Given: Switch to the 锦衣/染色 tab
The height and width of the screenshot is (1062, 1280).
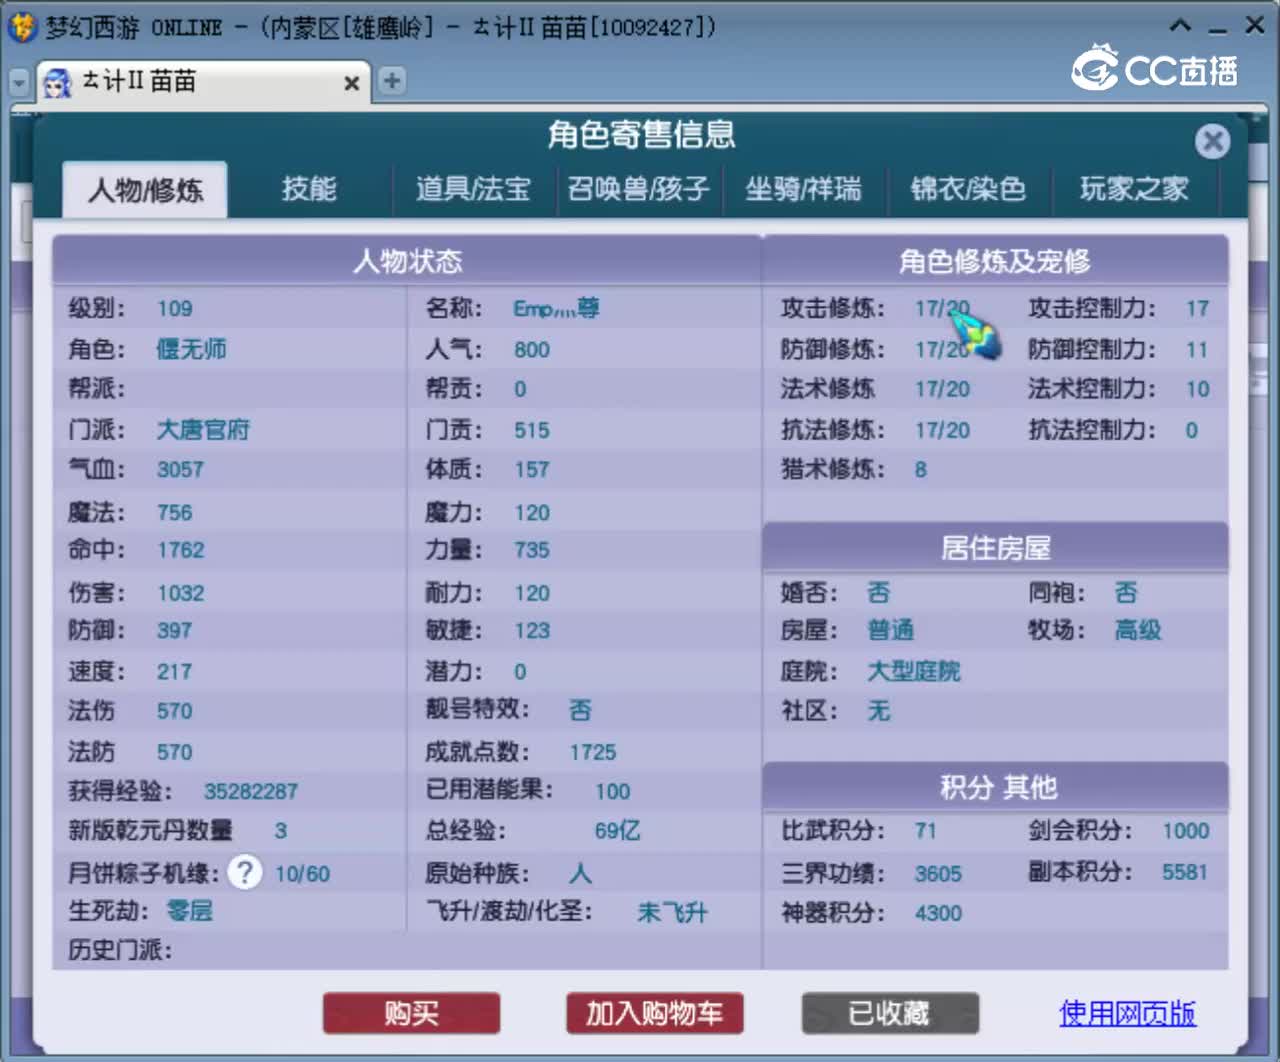Looking at the screenshot, I should (969, 190).
